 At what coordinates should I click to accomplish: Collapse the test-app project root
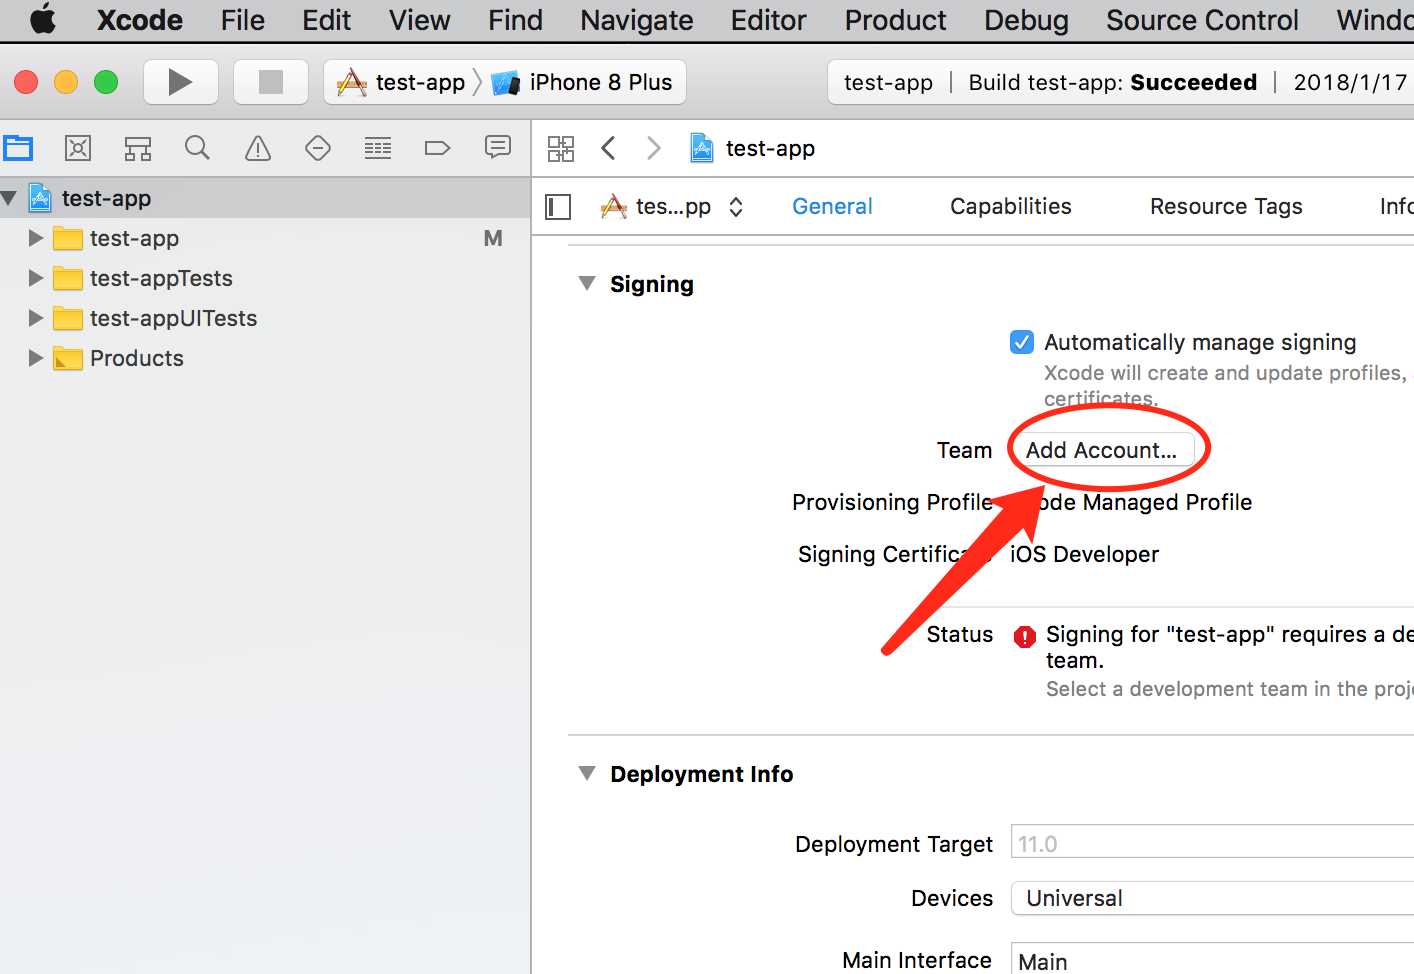pyautogui.click(x=9, y=198)
